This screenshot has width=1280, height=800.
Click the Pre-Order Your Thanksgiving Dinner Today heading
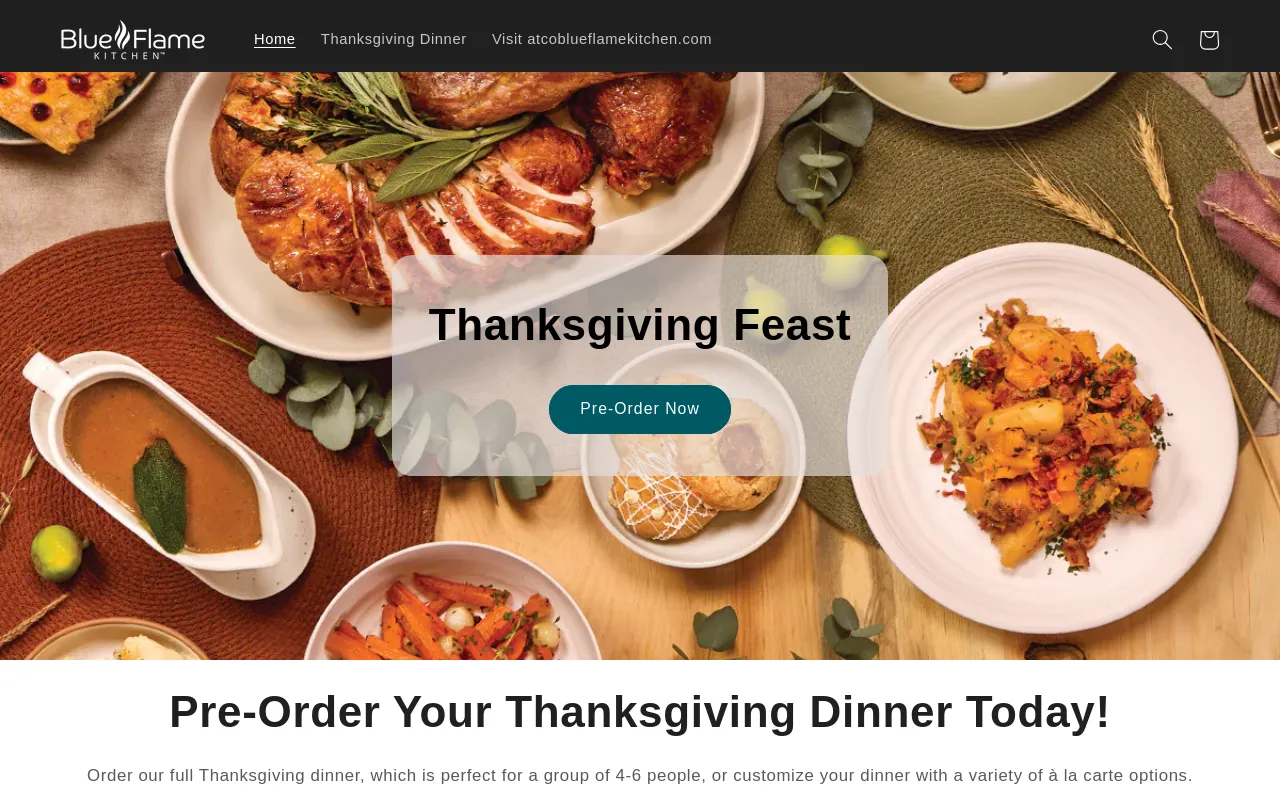tap(640, 712)
